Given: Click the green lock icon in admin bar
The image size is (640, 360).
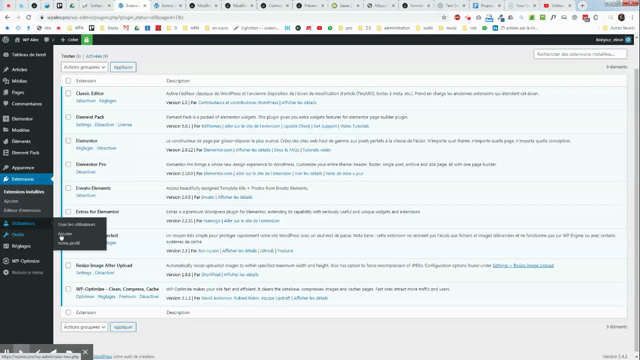Looking at the screenshot, I should click(87, 40).
